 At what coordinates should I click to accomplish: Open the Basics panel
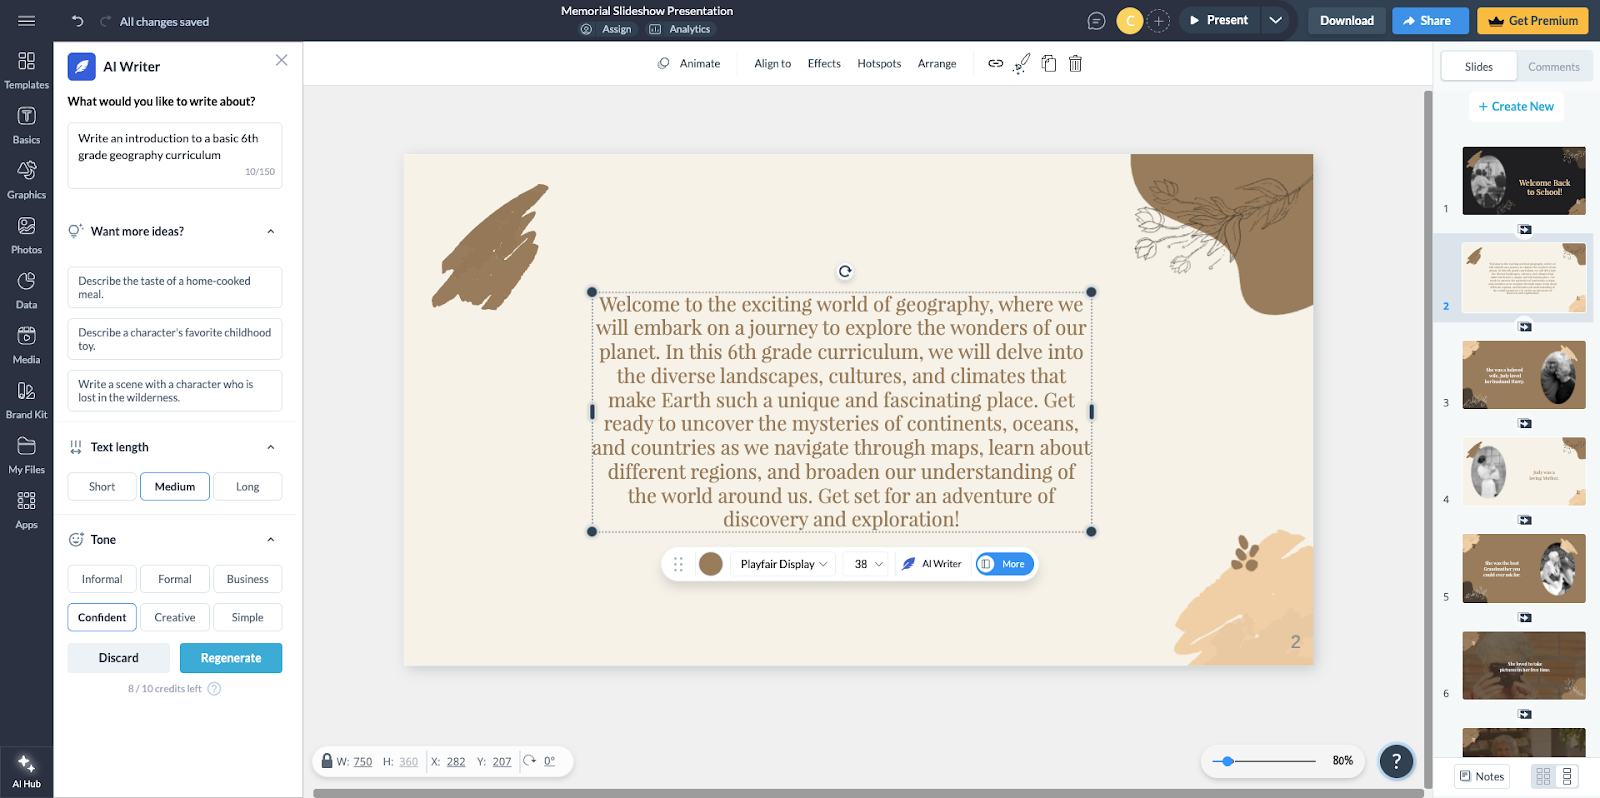click(x=26, y=126)
